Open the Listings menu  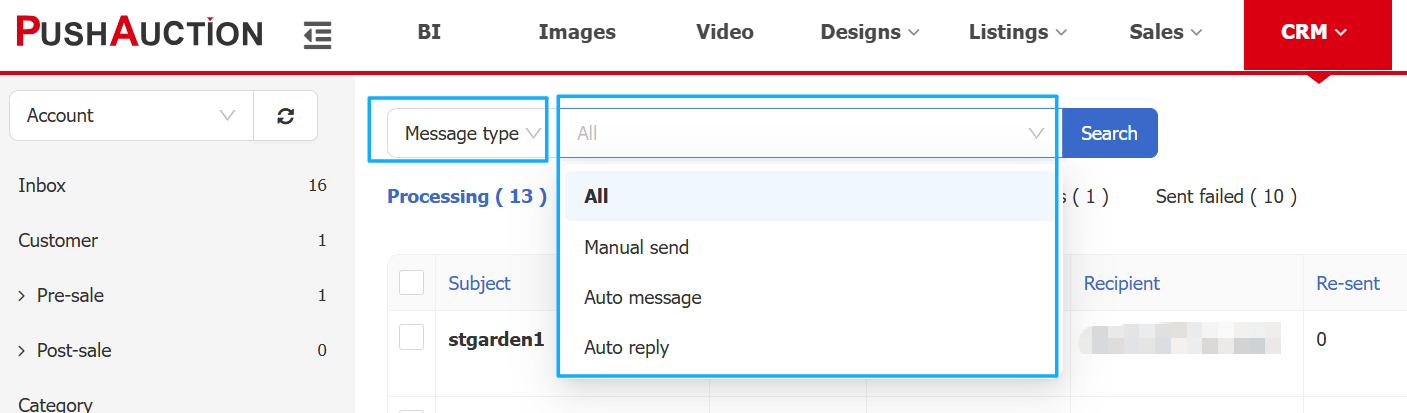tap(1017, 33)
